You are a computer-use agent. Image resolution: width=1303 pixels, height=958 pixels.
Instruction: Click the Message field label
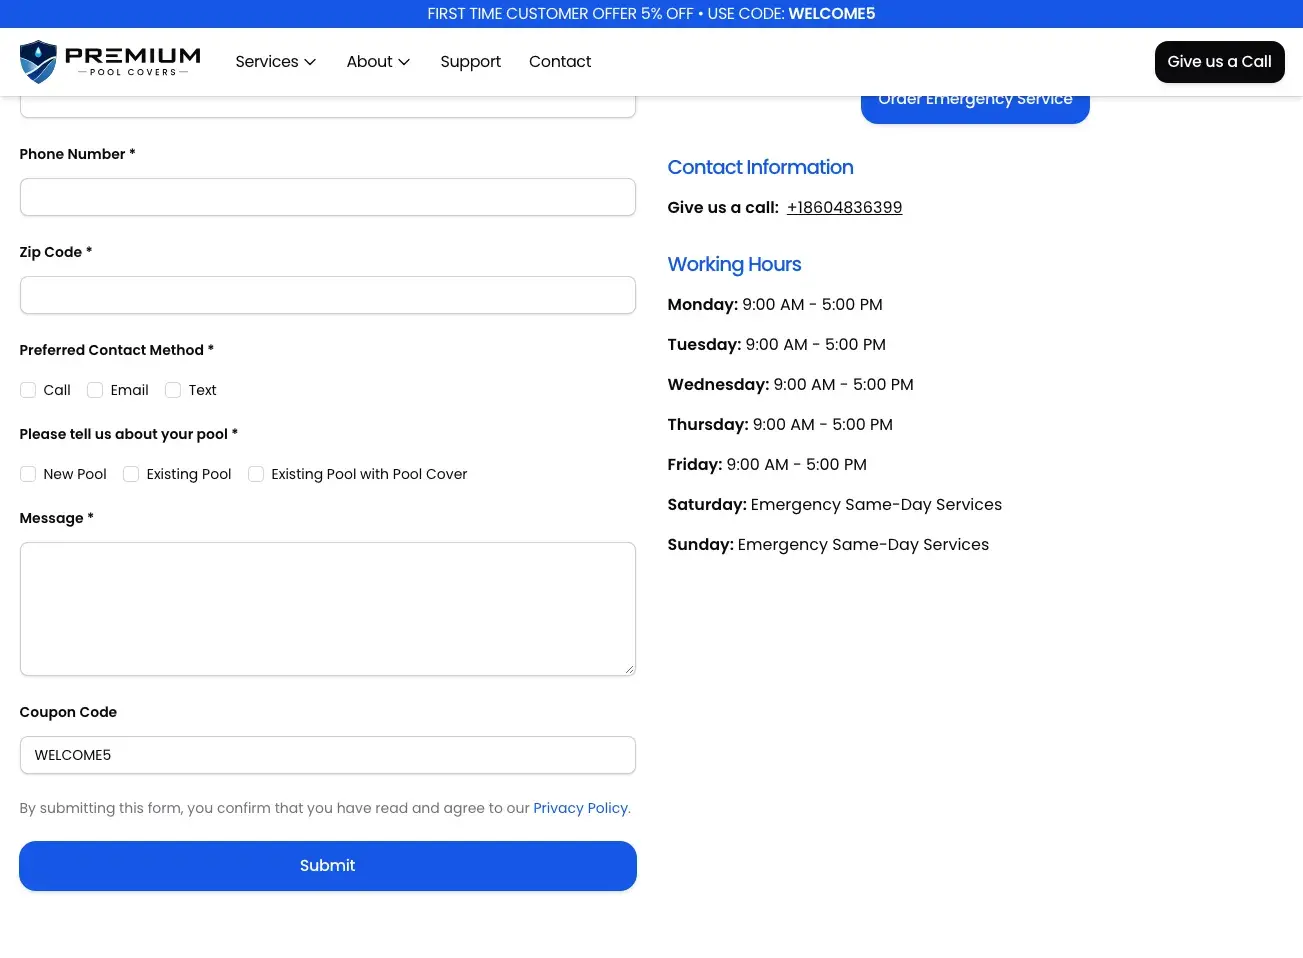57,518
